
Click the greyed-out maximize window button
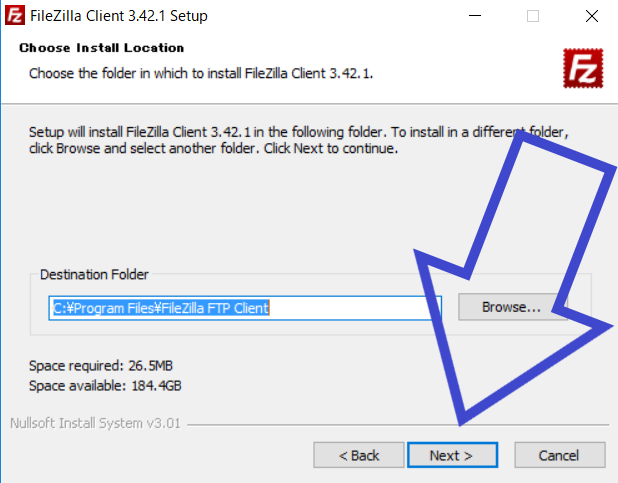pyautogui.click(x=533, y=16)
